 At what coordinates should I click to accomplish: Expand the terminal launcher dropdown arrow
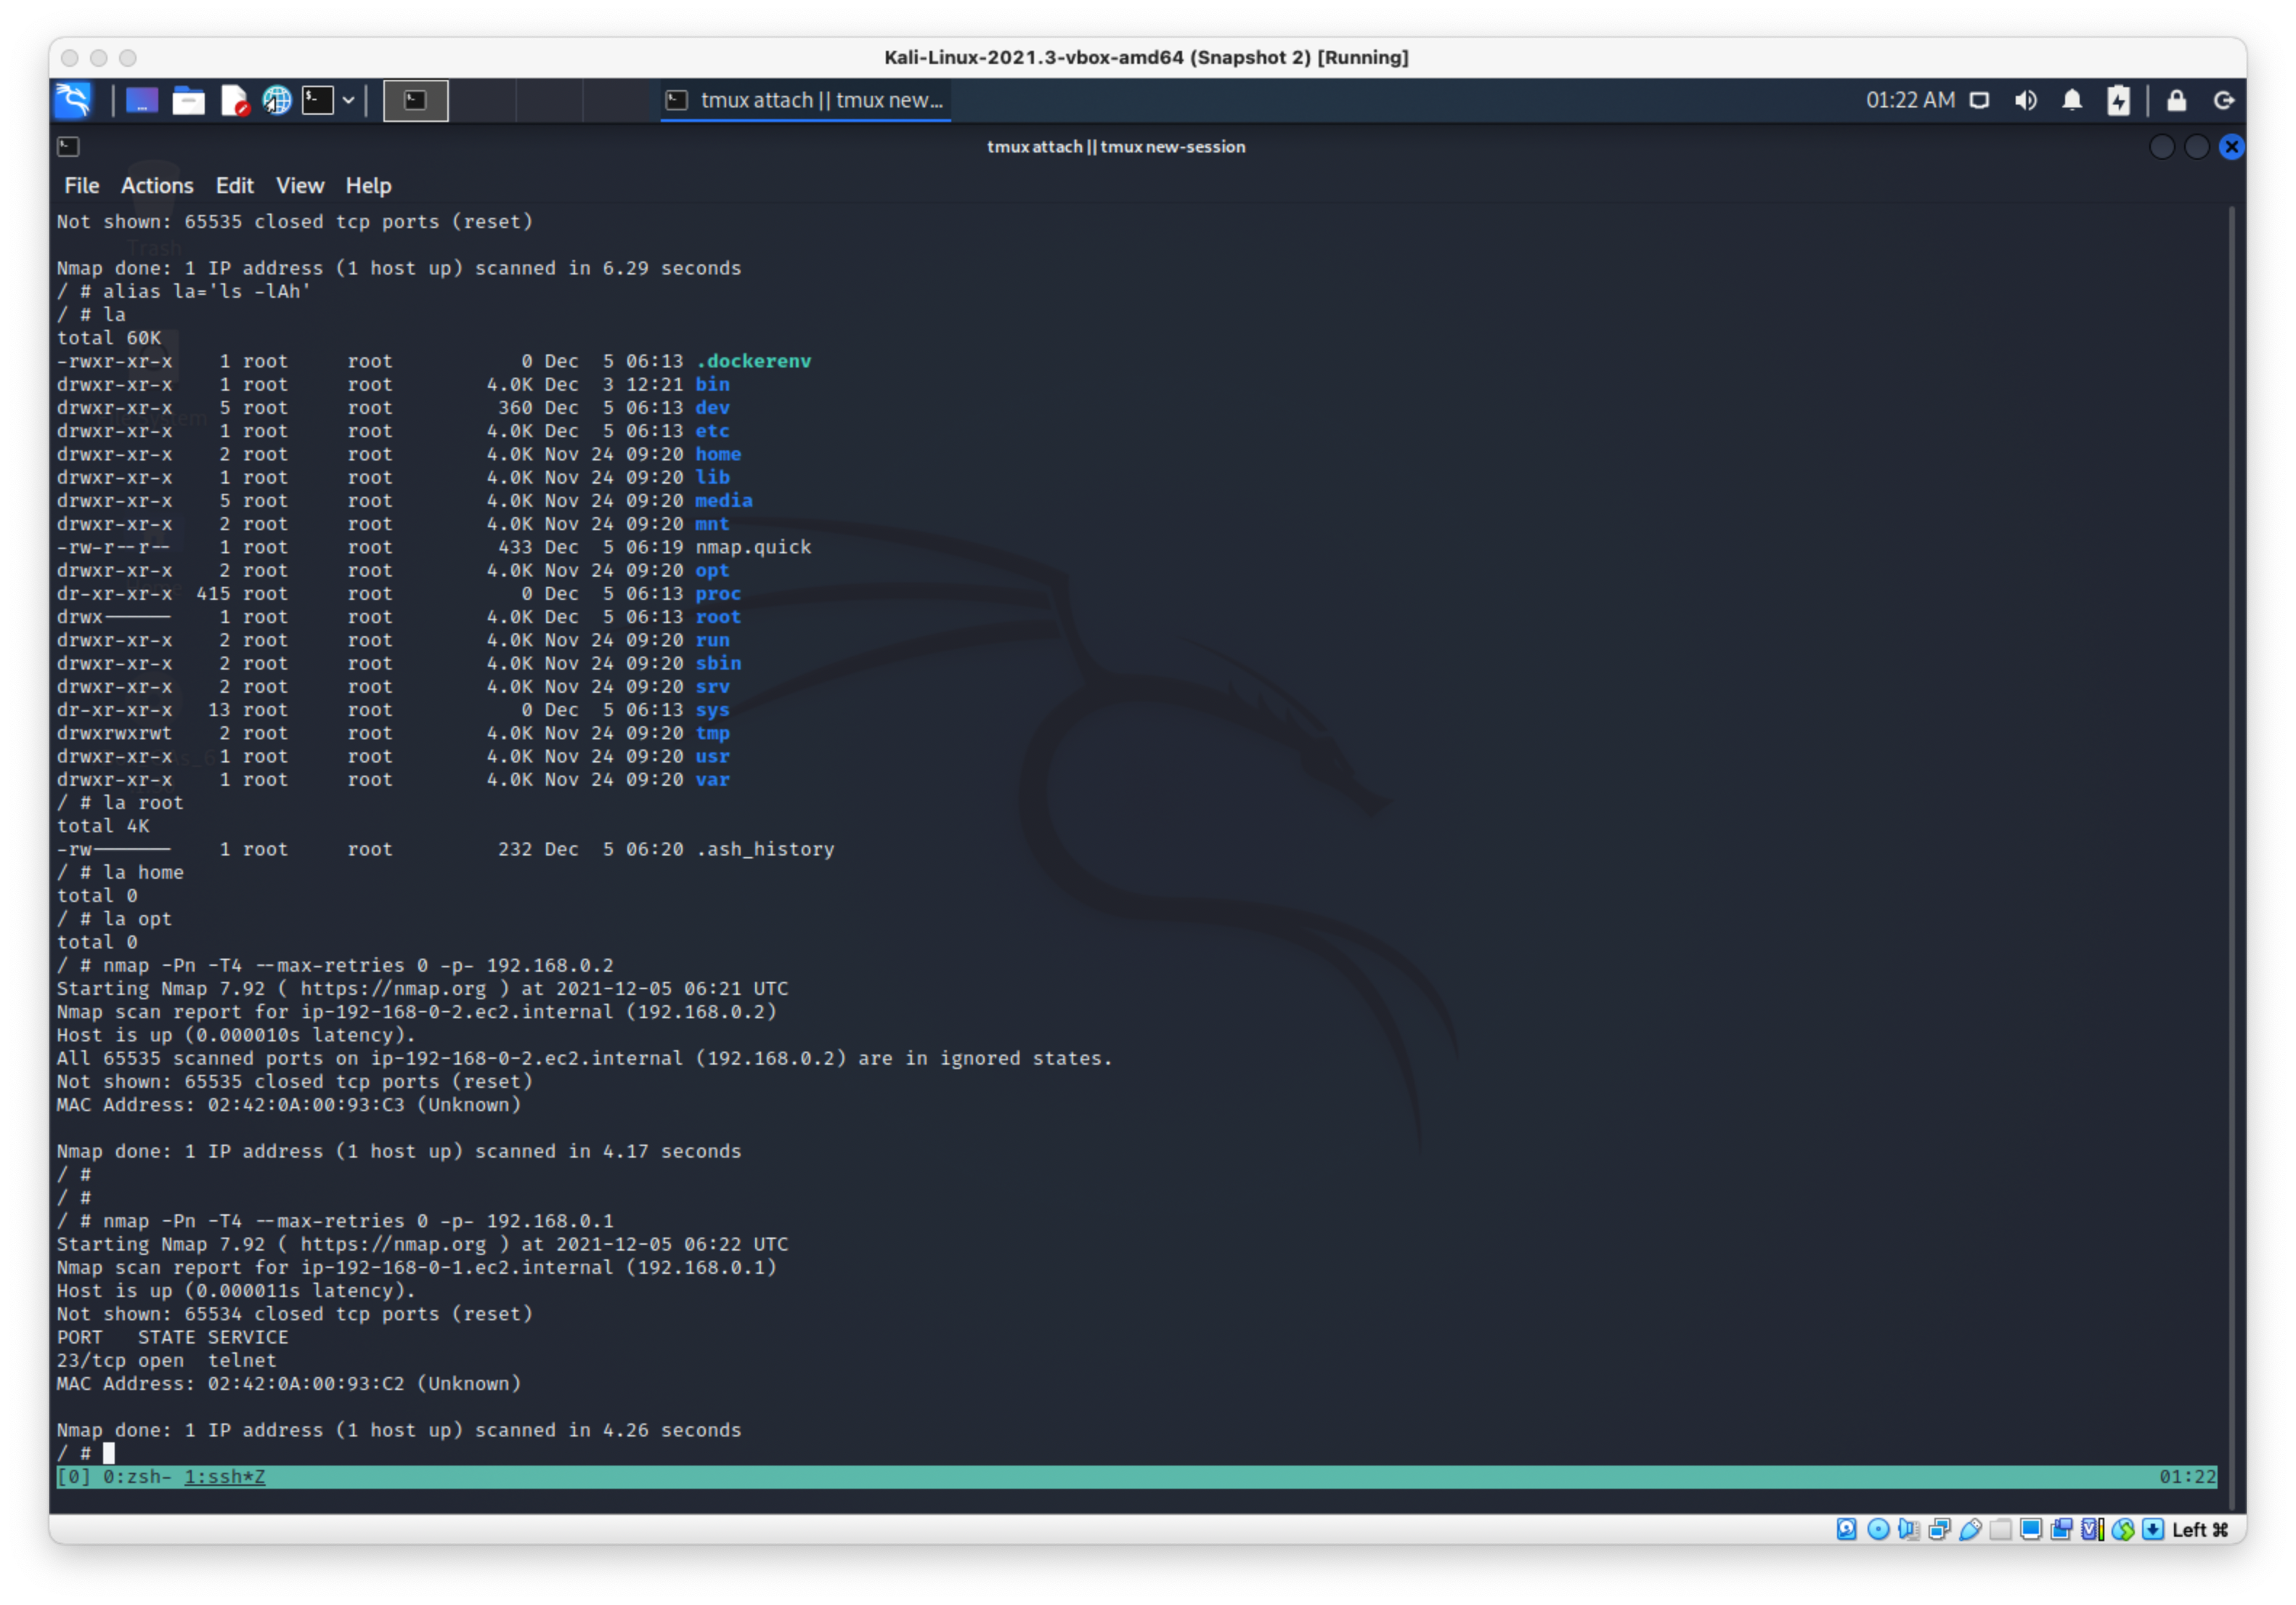pos(348,100)
